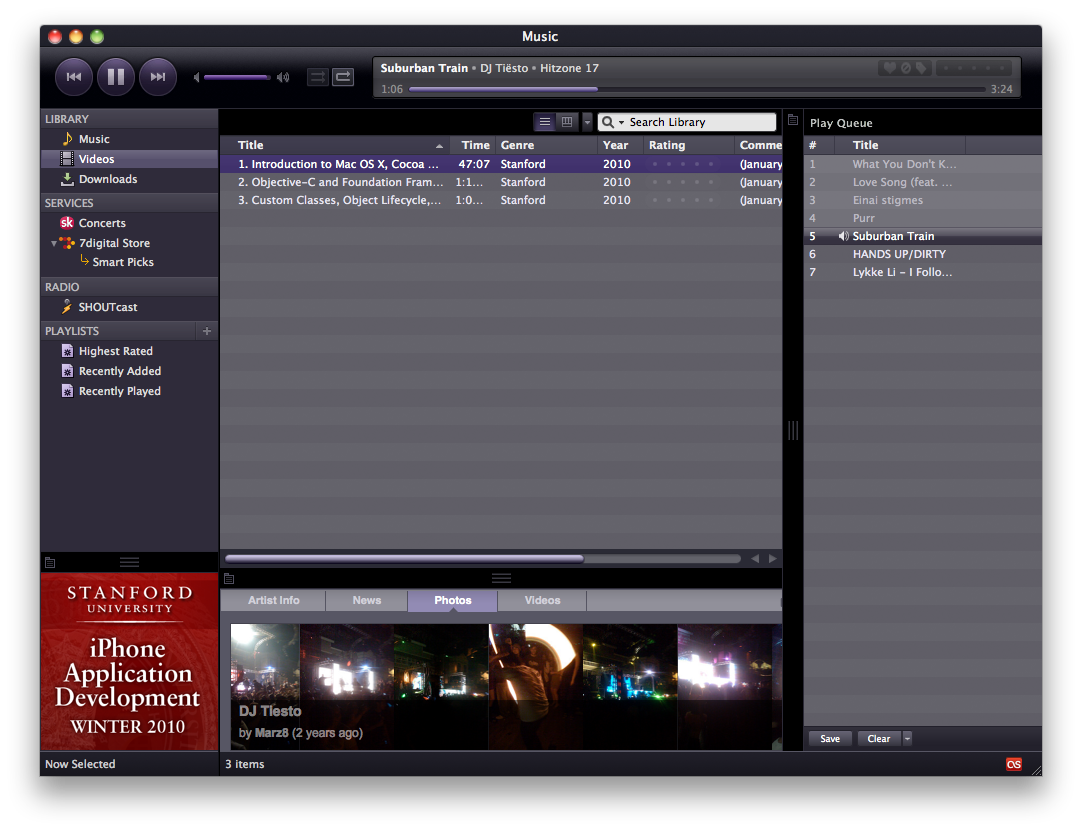Switch to the News tab
This screenshot has height=831, width=1082.
[366, 600]
